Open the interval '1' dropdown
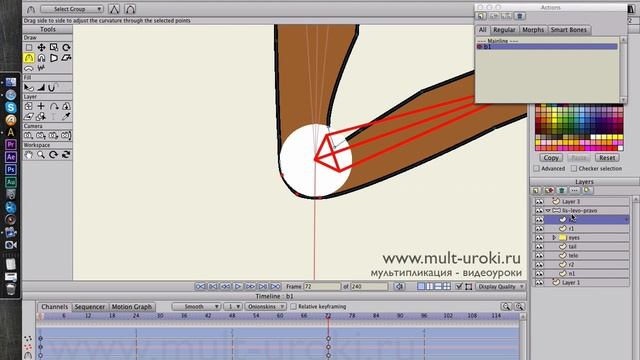640x360 pixels. [x=233, y=307]
